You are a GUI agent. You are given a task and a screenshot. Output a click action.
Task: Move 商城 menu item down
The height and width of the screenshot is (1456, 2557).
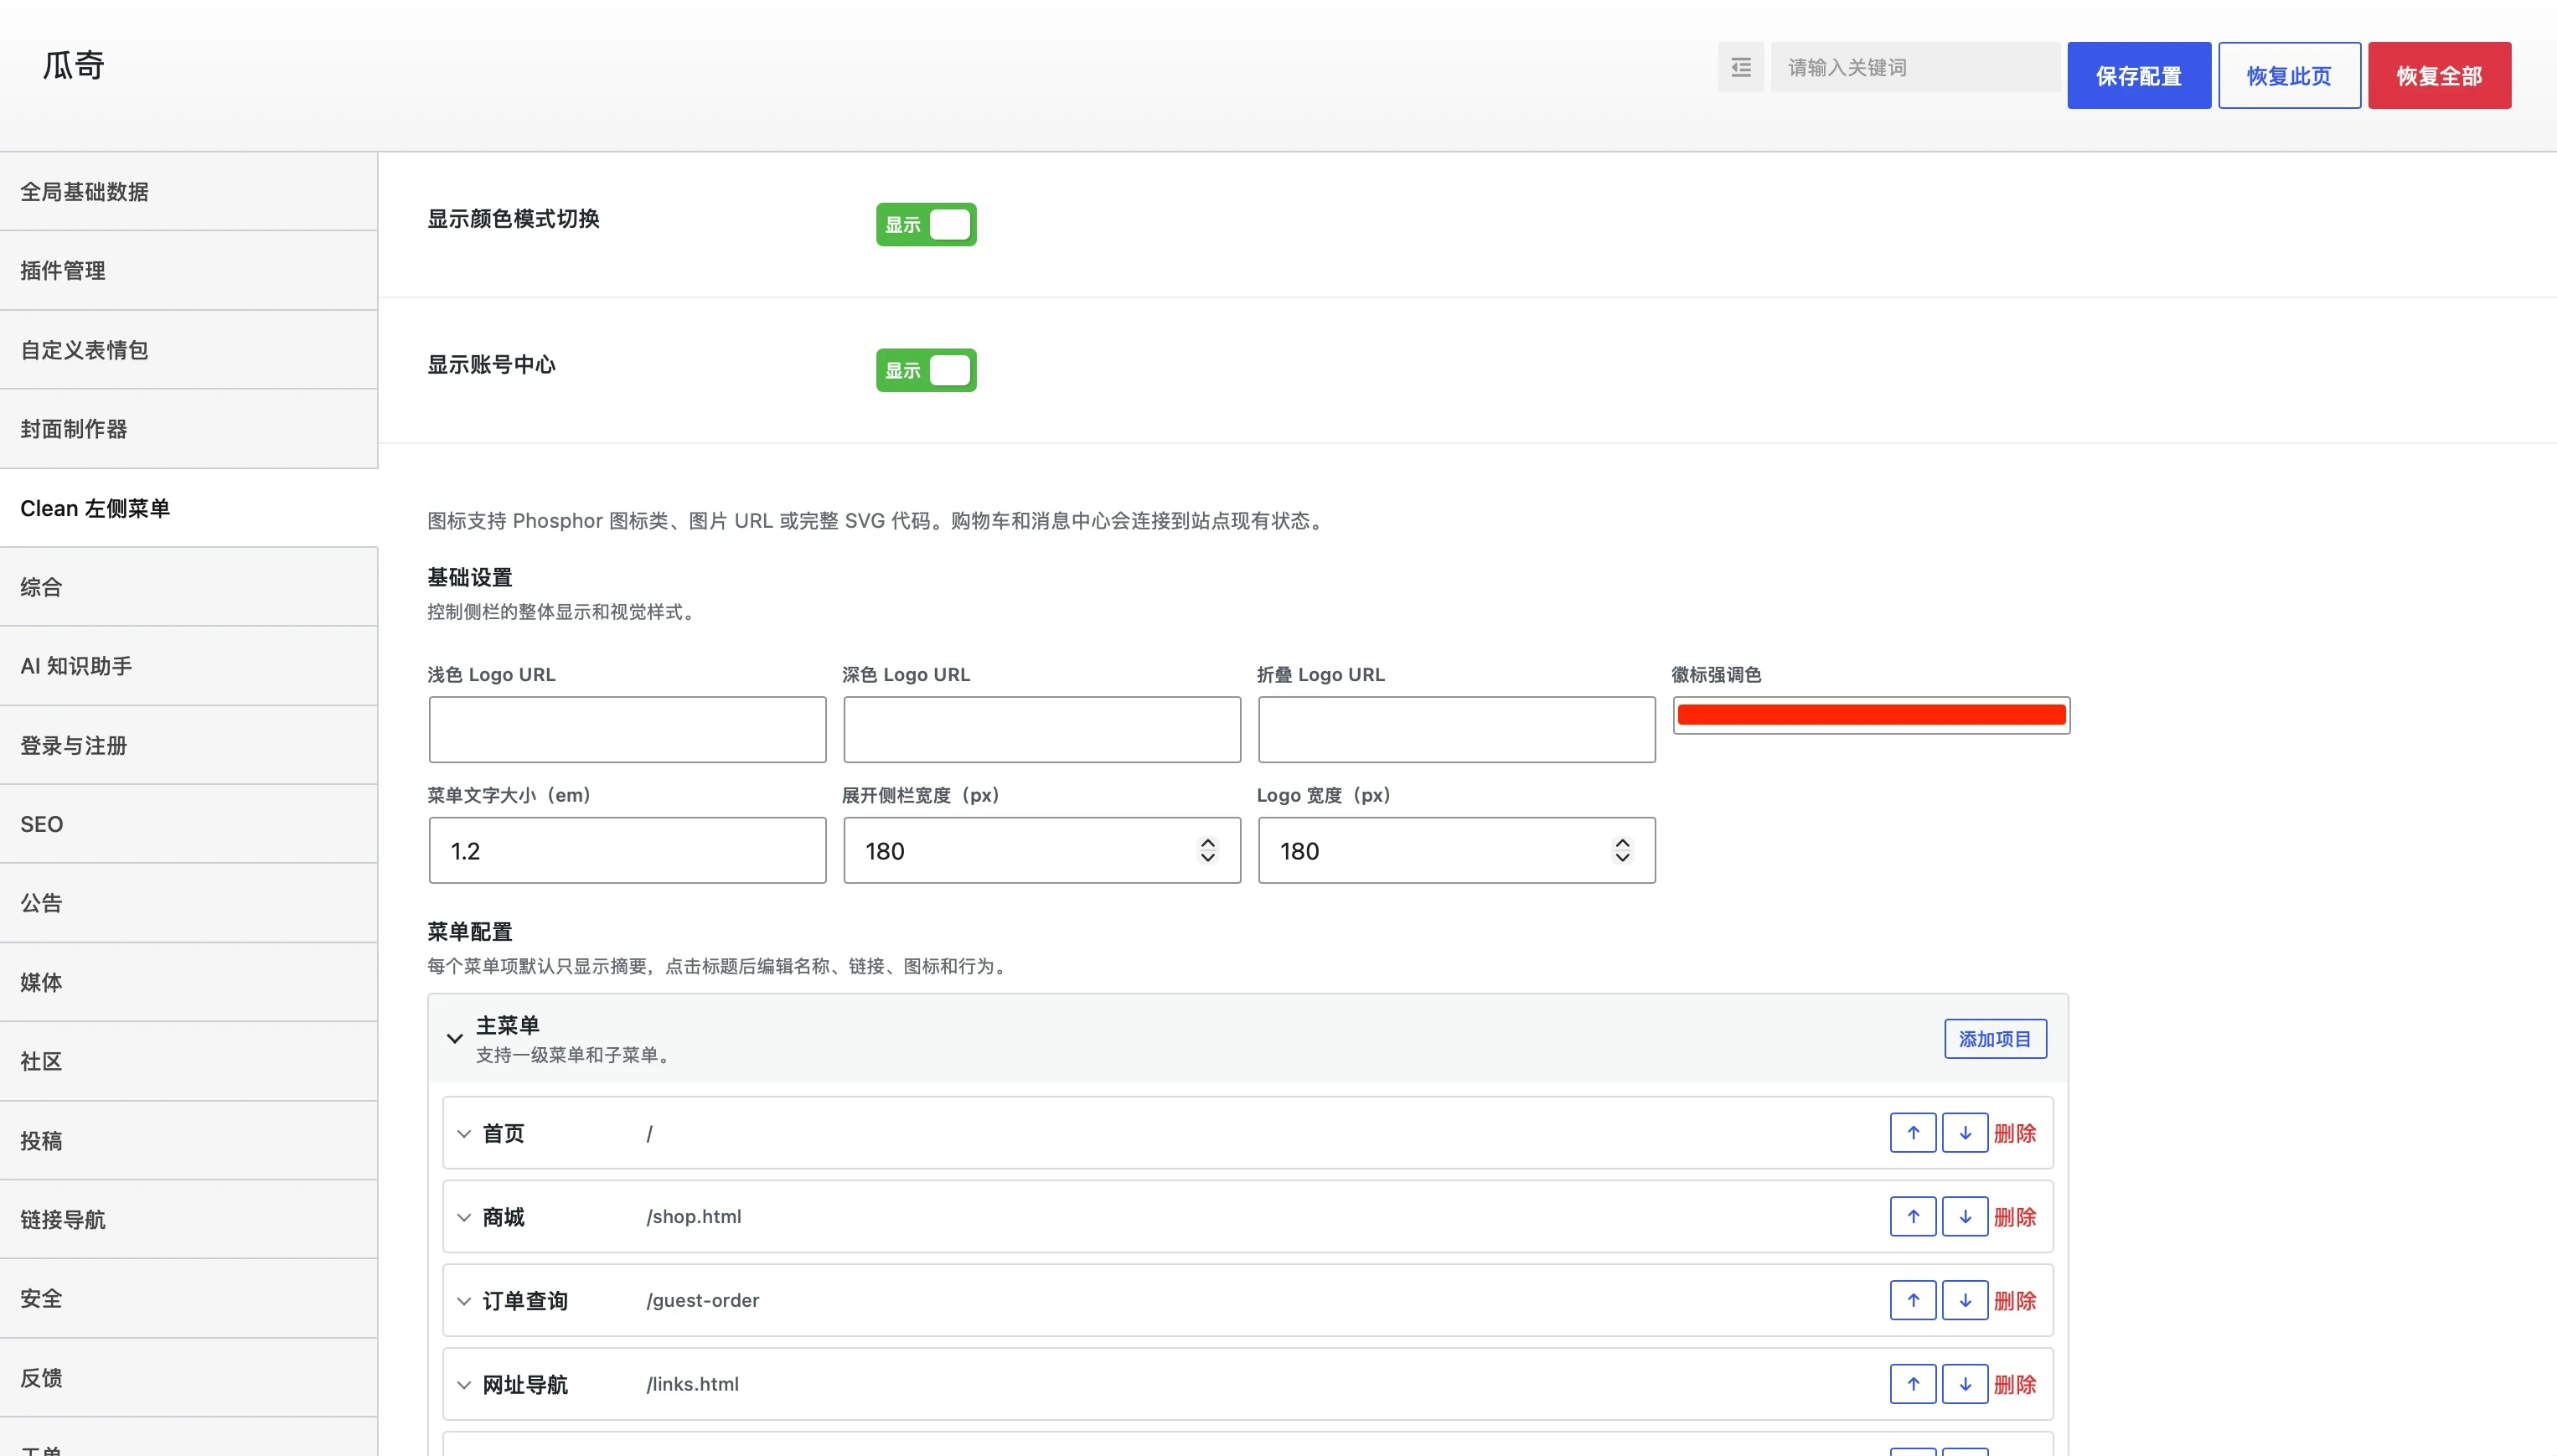(x=1964, y=1217)
